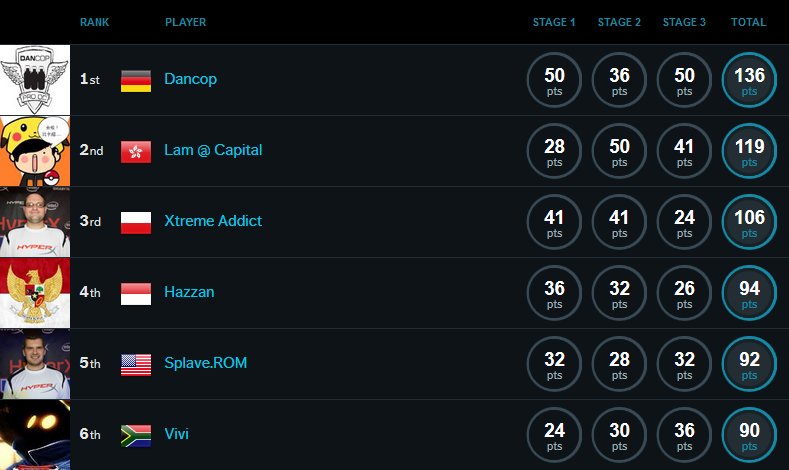This screenshot has width=789, height=470.
Task: Open Dancop's avatar logo thumbnail
Action: coord(35,80)
